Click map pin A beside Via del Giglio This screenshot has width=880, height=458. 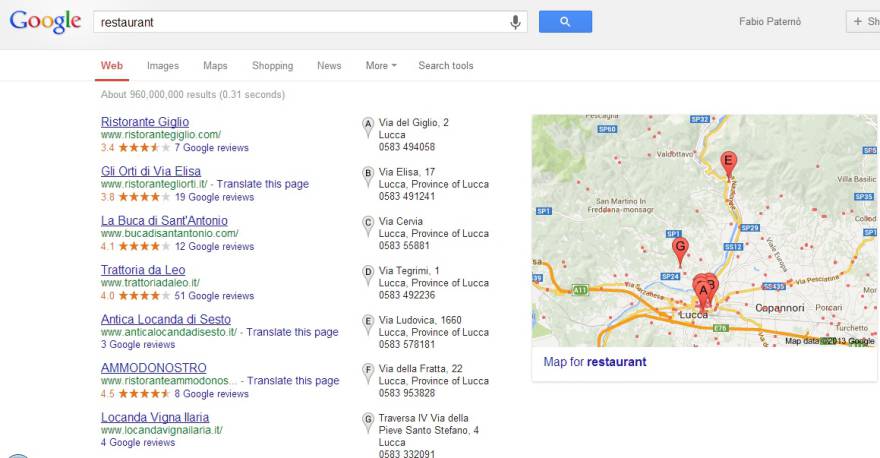[x=368, y=127]
